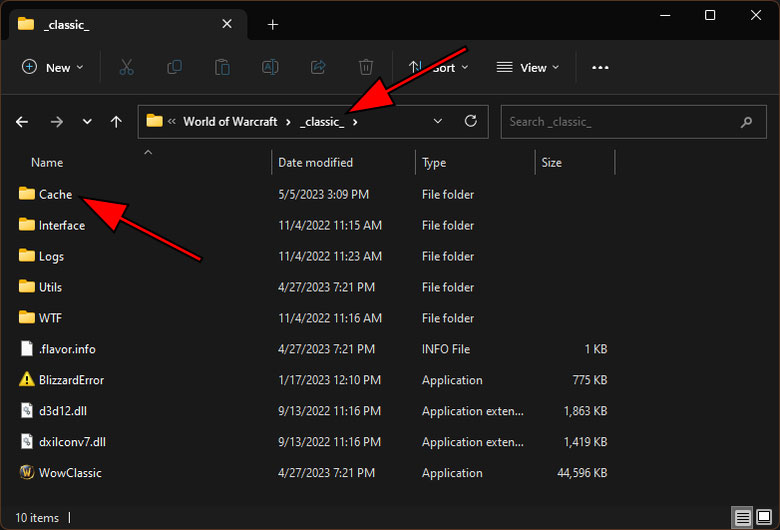Sort by Size column header

(551, 163)
